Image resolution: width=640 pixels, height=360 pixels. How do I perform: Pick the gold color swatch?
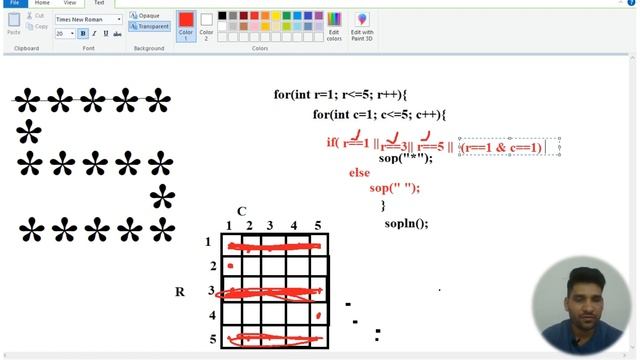[265, 27]
